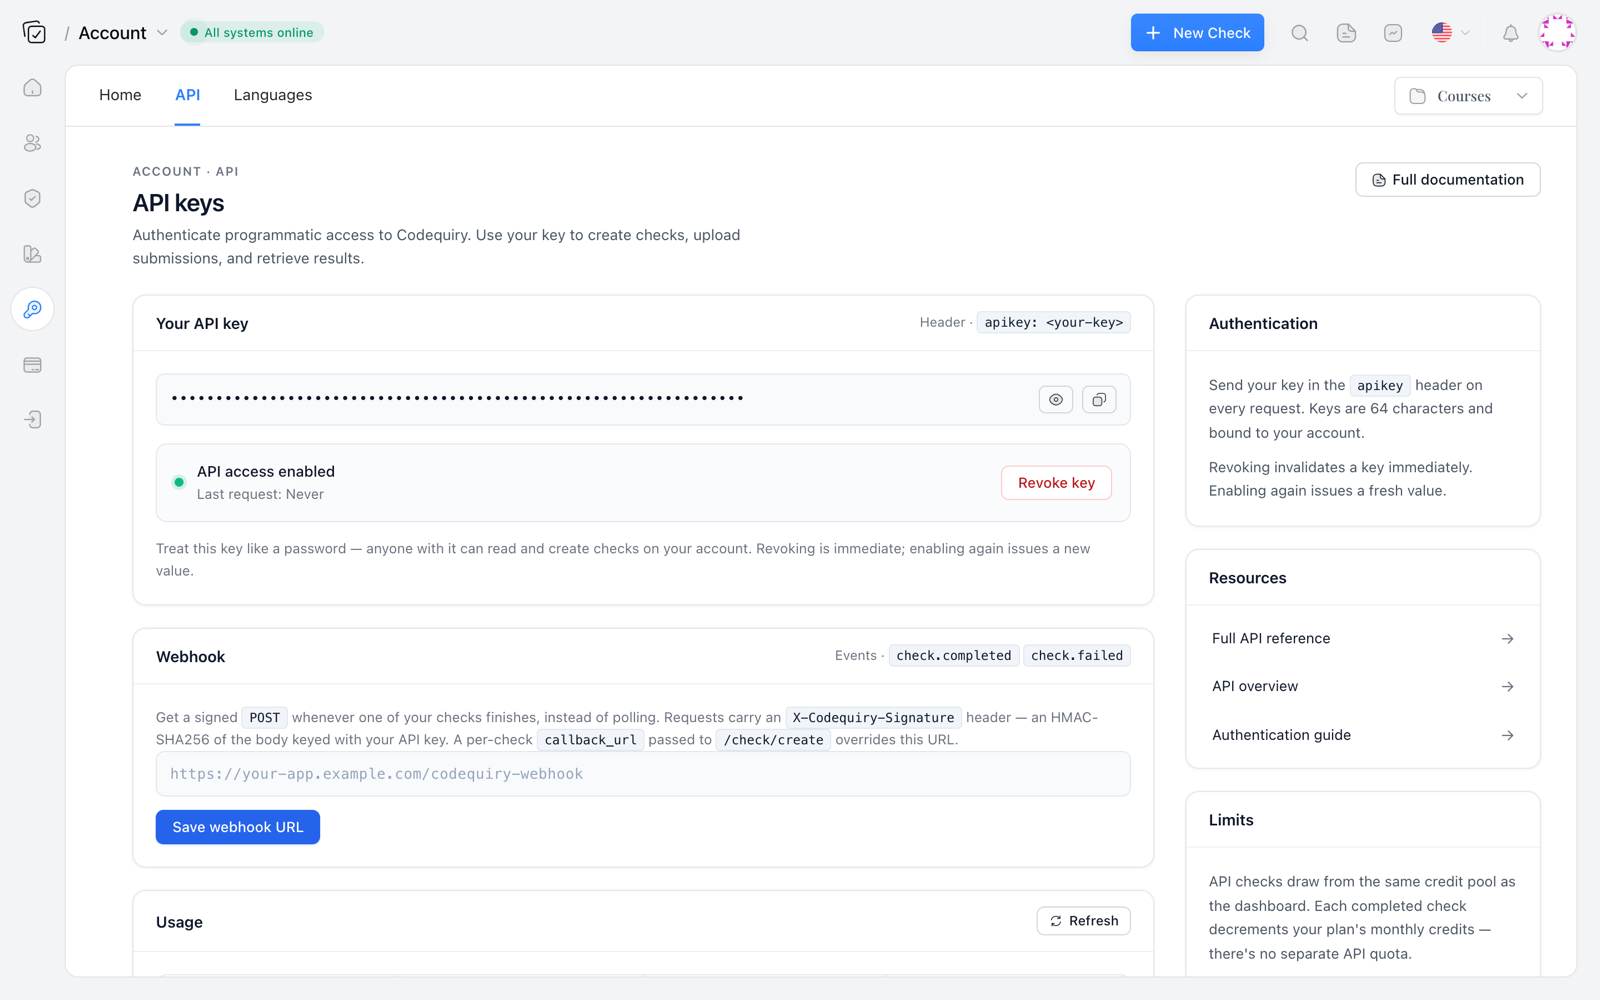Click the callback_url code label

point(590,740)
